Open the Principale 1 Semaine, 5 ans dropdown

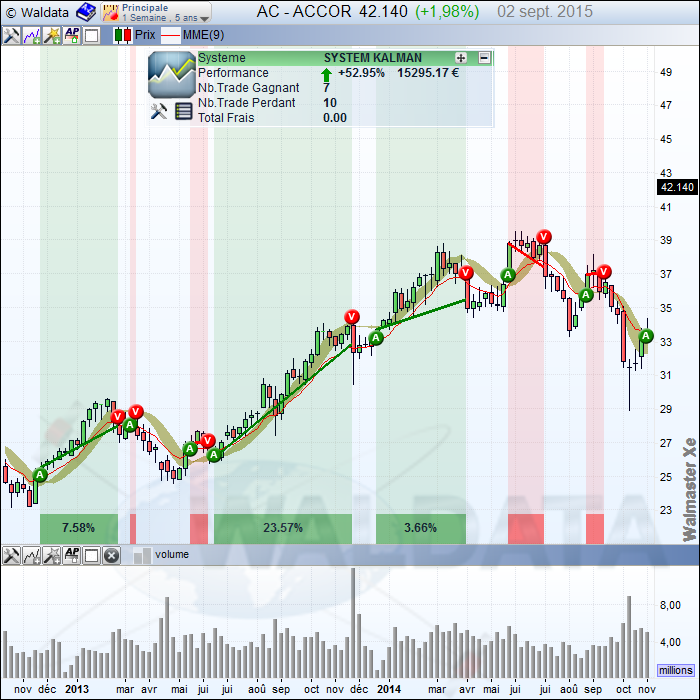click(156, 12)
